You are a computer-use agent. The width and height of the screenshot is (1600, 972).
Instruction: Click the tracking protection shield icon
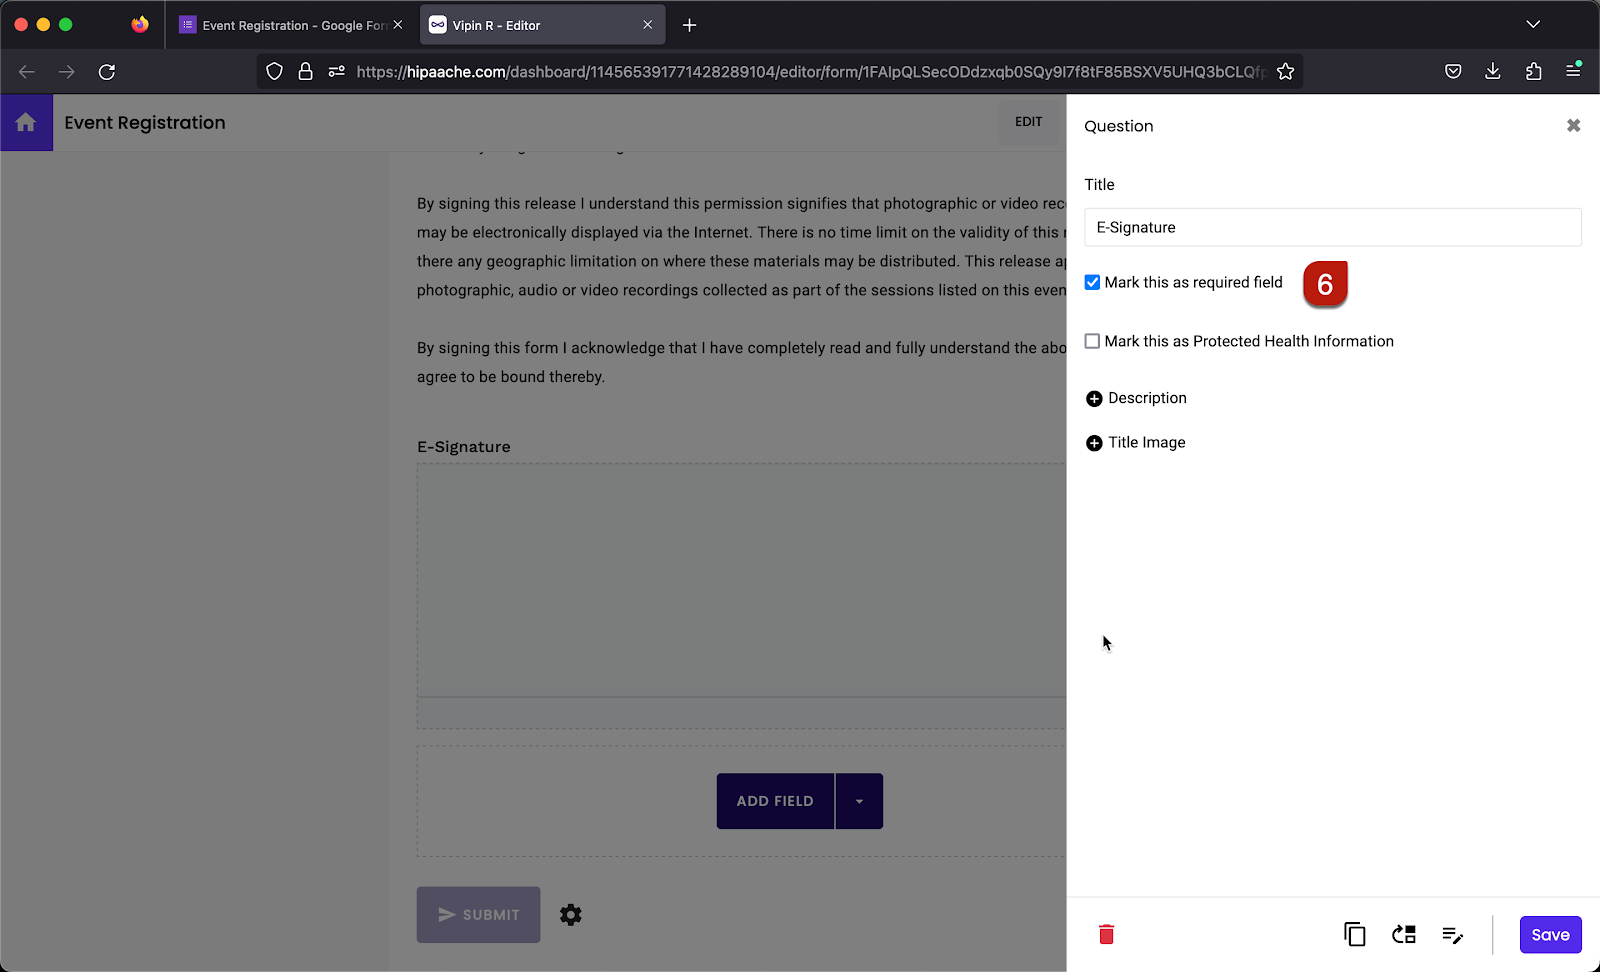pyautogui.click(x=274, y=71)
